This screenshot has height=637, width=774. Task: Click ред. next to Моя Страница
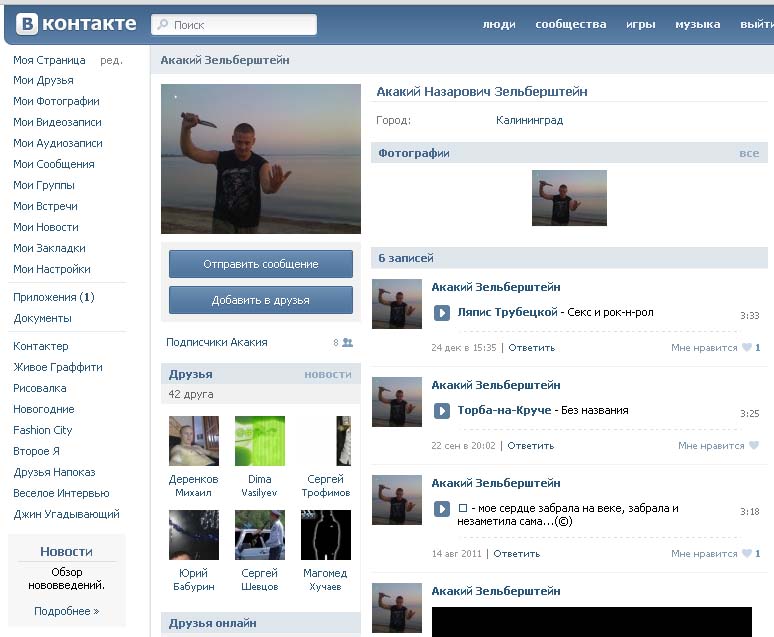(x=111, y=61)
